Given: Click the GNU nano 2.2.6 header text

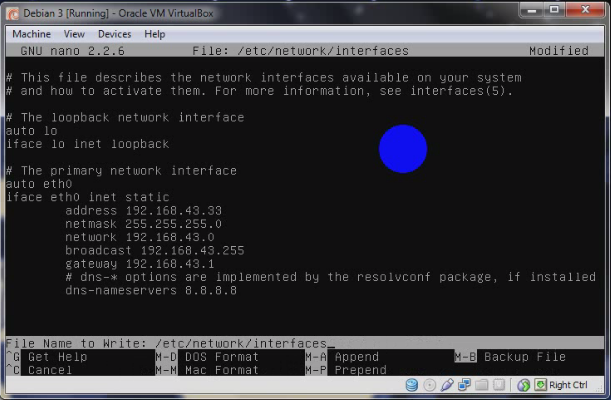Looking at the screenshot, I should 72,51.
